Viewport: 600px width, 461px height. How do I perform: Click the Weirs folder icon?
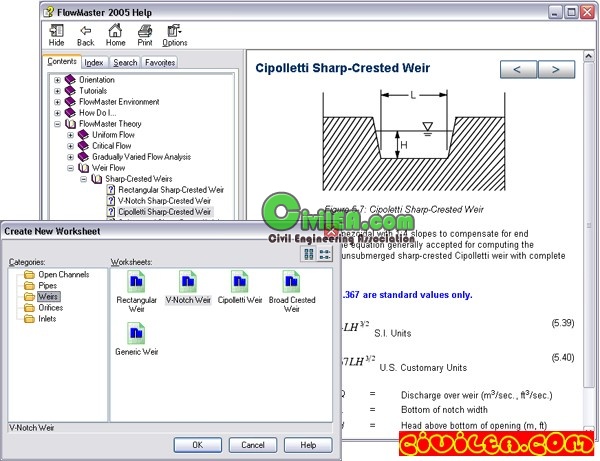pyautogui.click(x=29, y=296)
